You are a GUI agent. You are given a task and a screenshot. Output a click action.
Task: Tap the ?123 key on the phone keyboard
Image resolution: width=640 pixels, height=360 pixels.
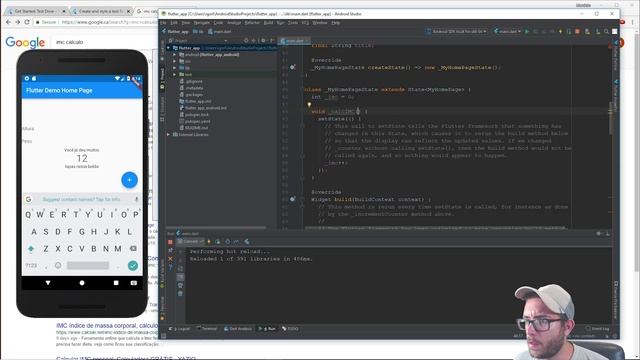(31, 266)
